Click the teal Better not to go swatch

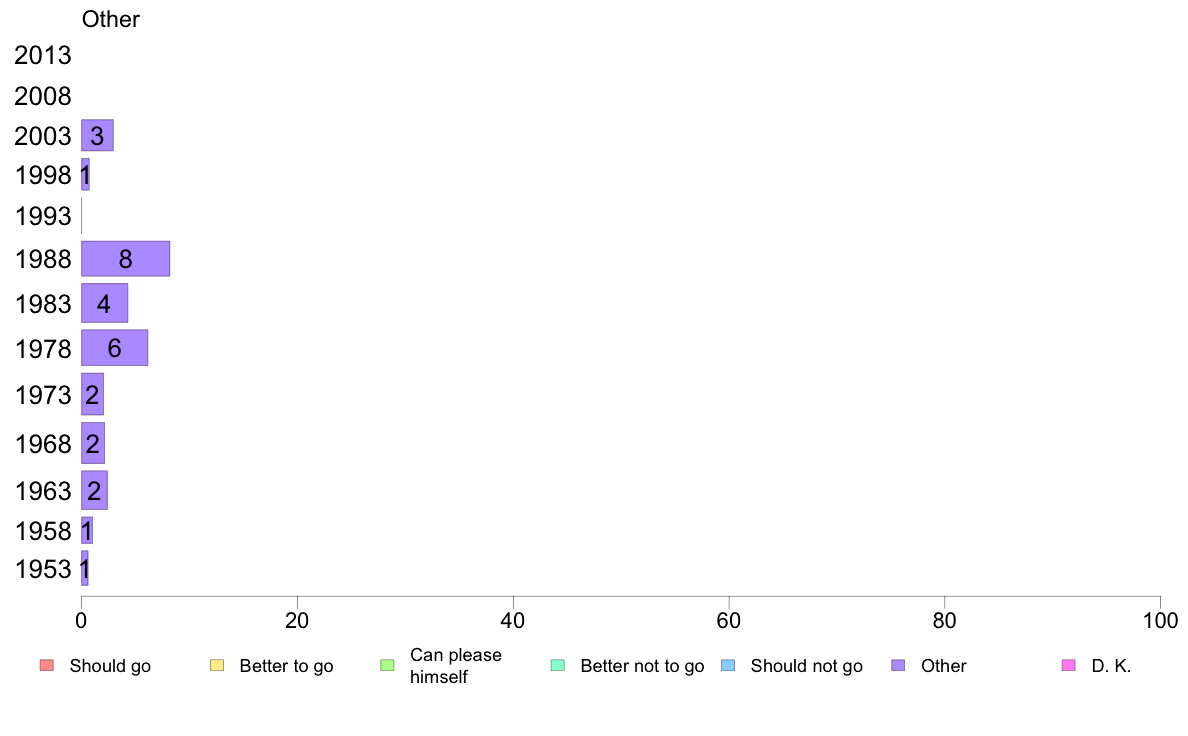pyautogui.click(x=558, y=666)
